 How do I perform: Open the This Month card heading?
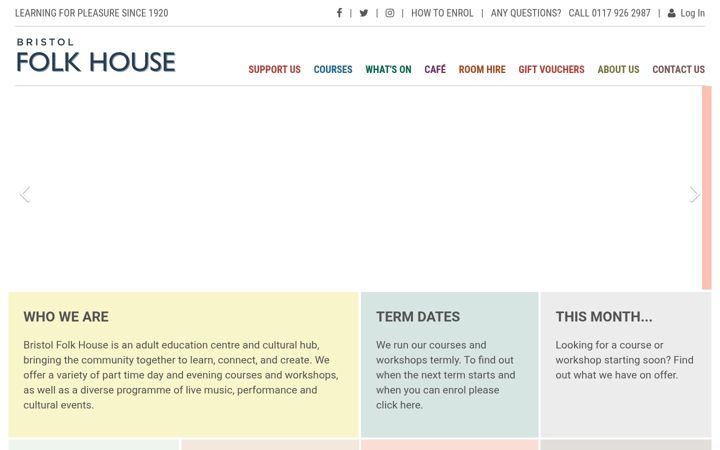604,316
